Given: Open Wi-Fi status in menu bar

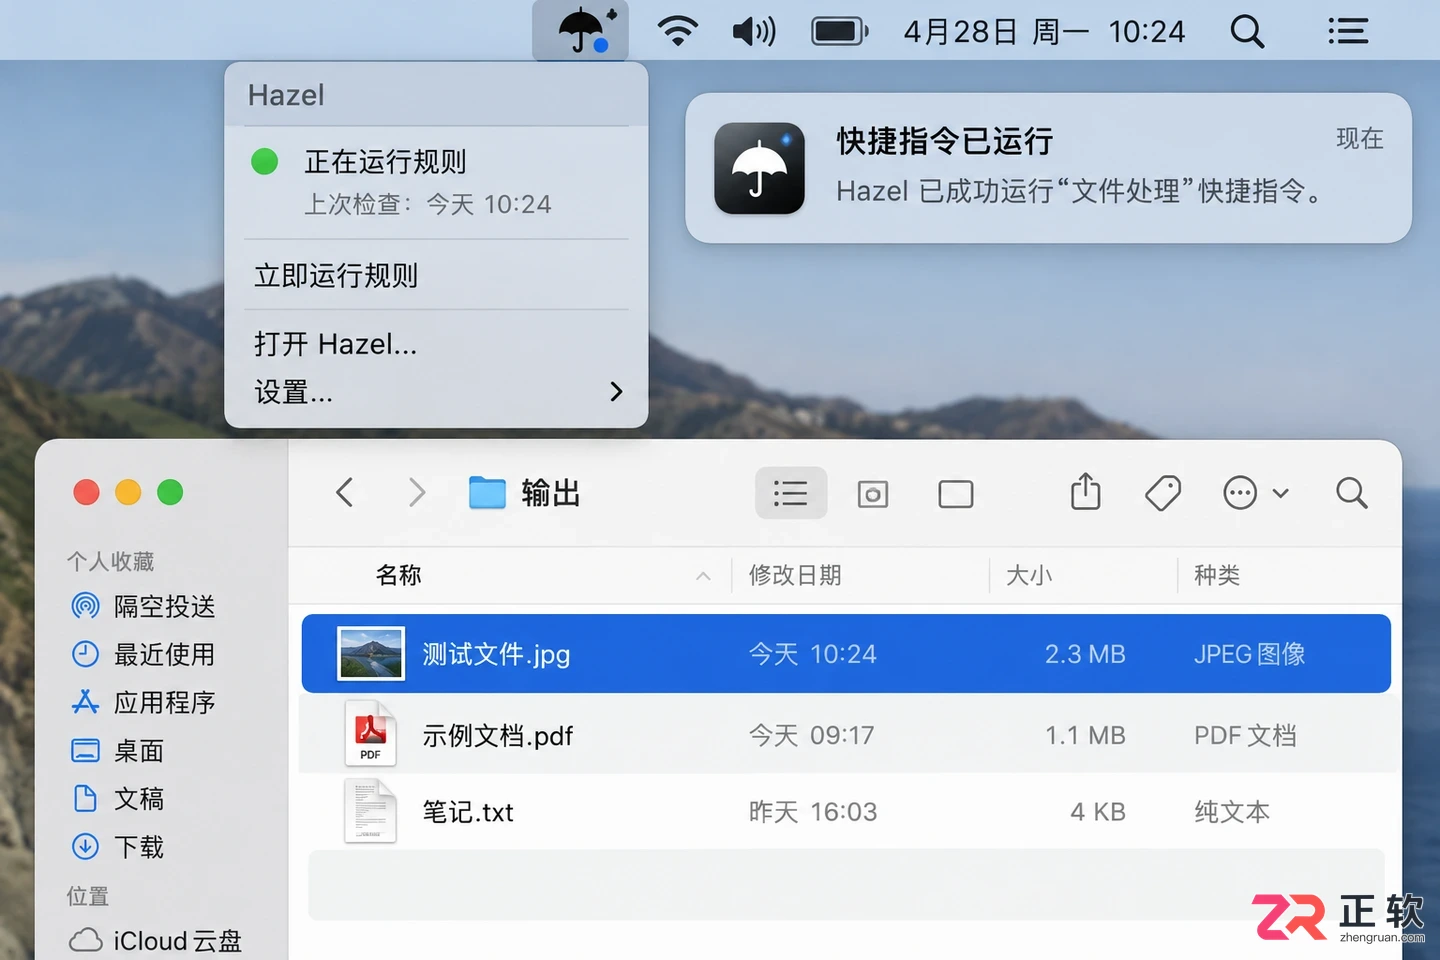Looking at the screenshot, I should tap(678, 31).
